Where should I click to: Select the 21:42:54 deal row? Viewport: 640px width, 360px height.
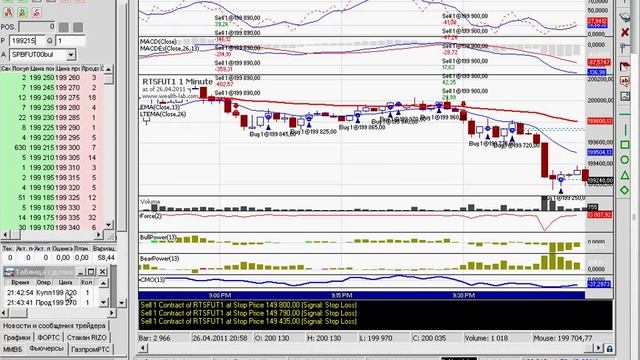point(50,293)
